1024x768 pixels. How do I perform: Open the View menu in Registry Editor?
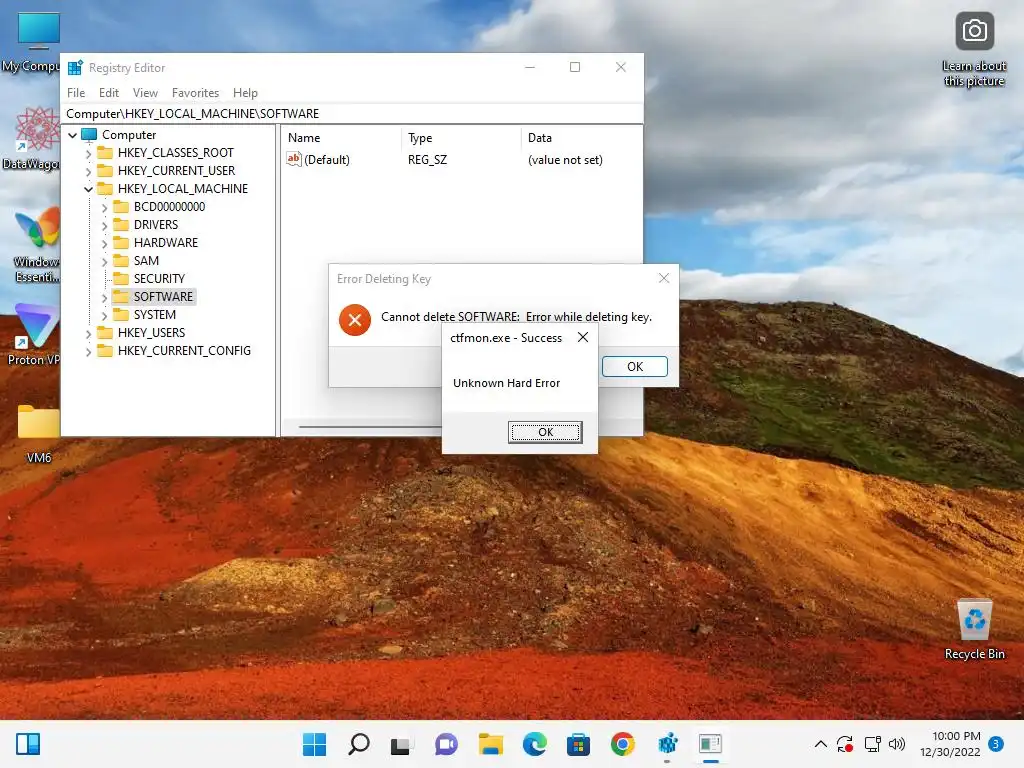[145, 93]
